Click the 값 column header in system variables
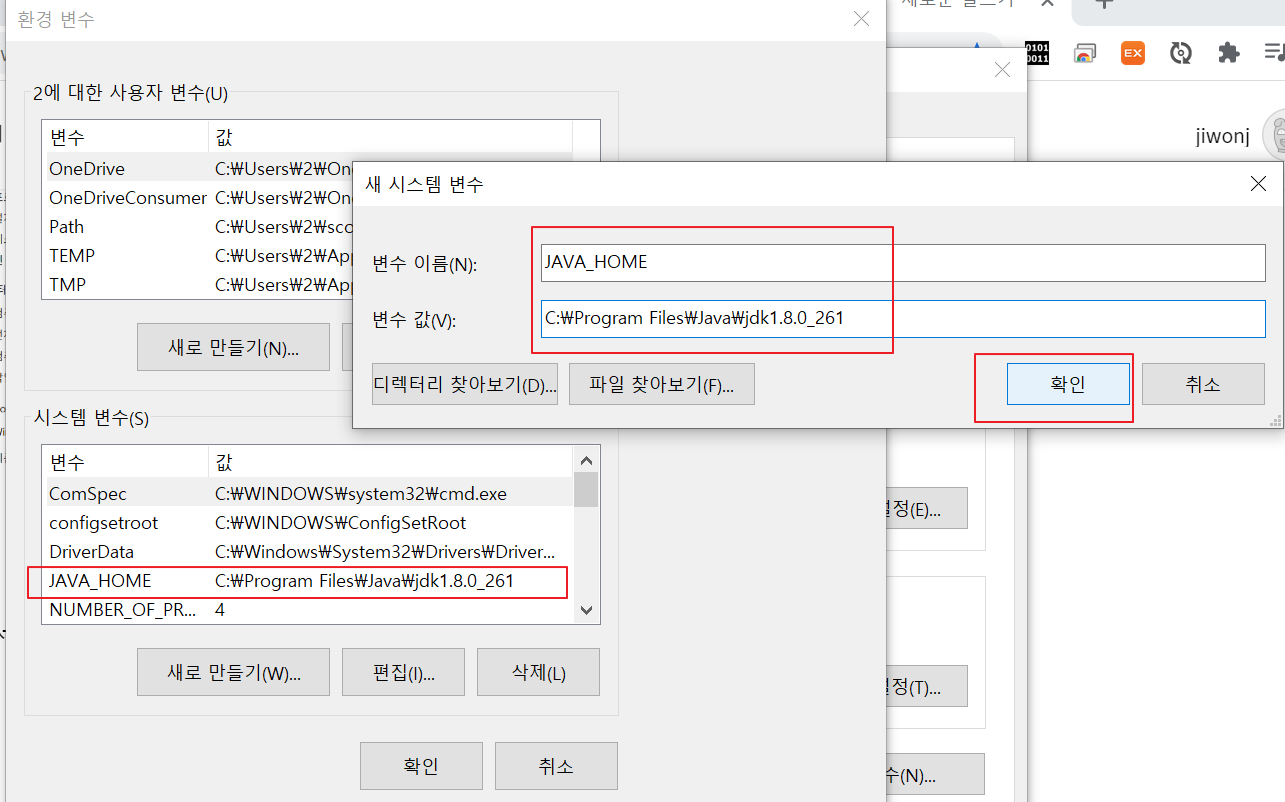 tap(390, 462)
